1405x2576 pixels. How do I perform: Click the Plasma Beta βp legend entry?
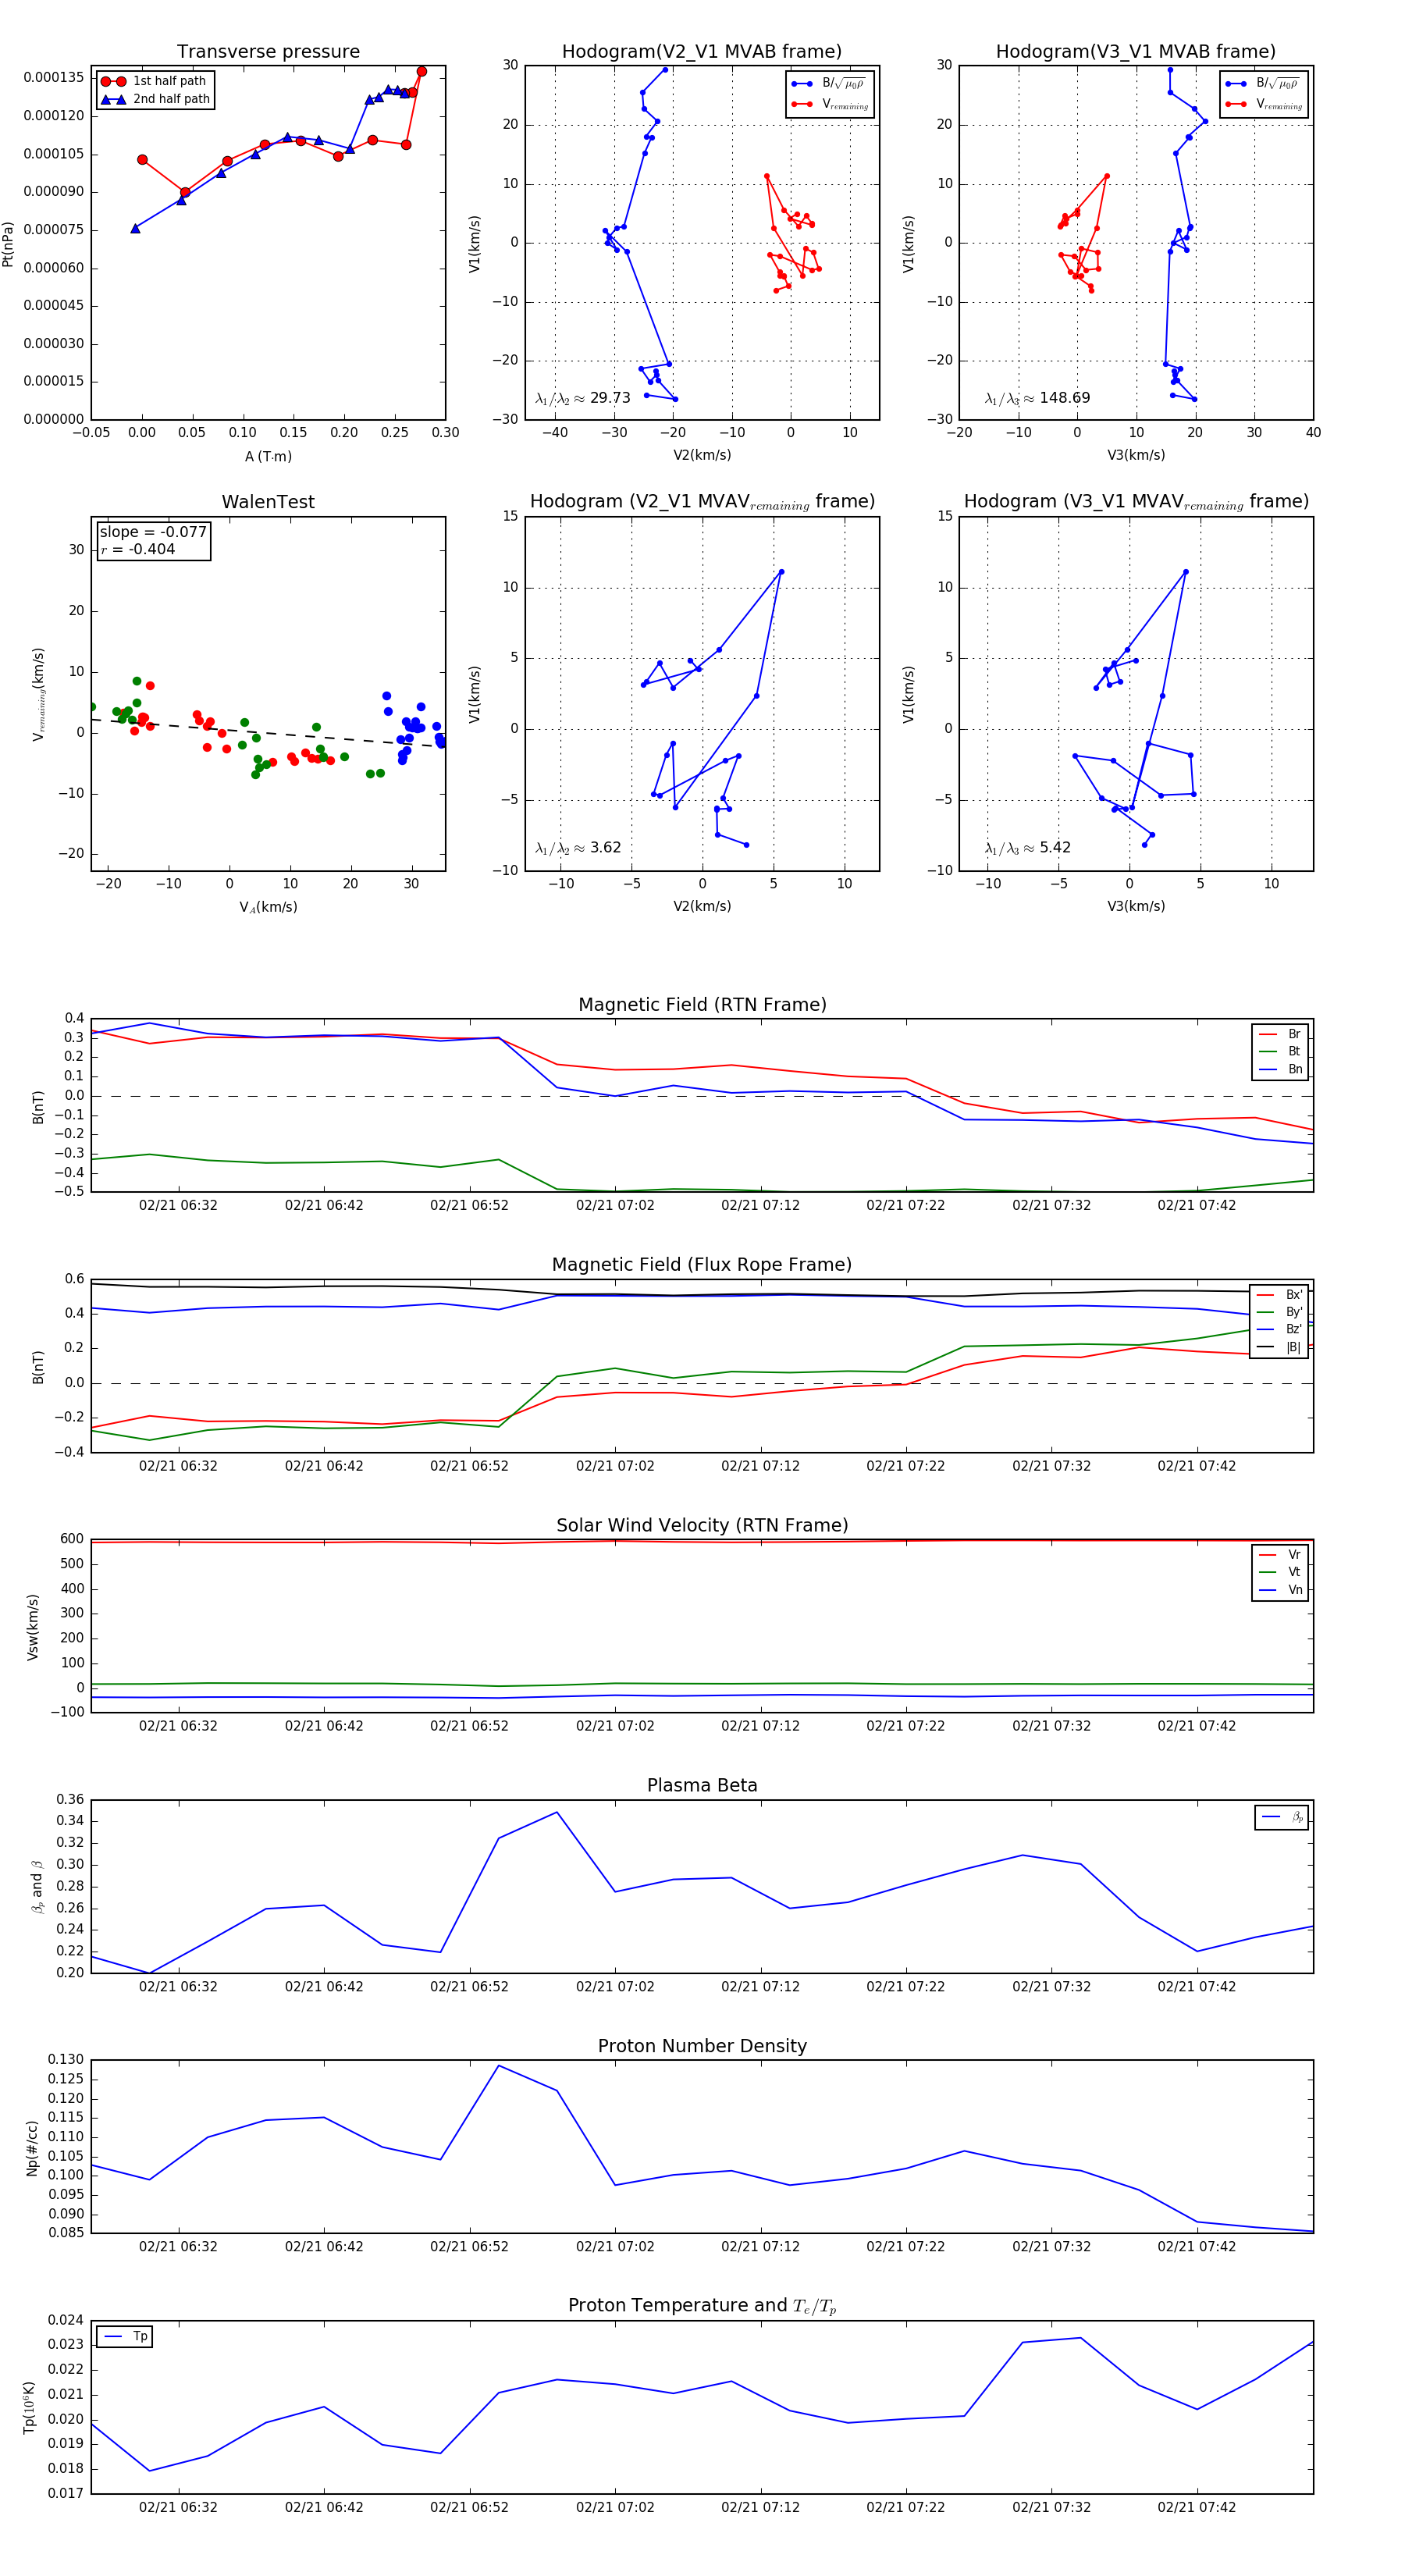click(1283, 1817)
